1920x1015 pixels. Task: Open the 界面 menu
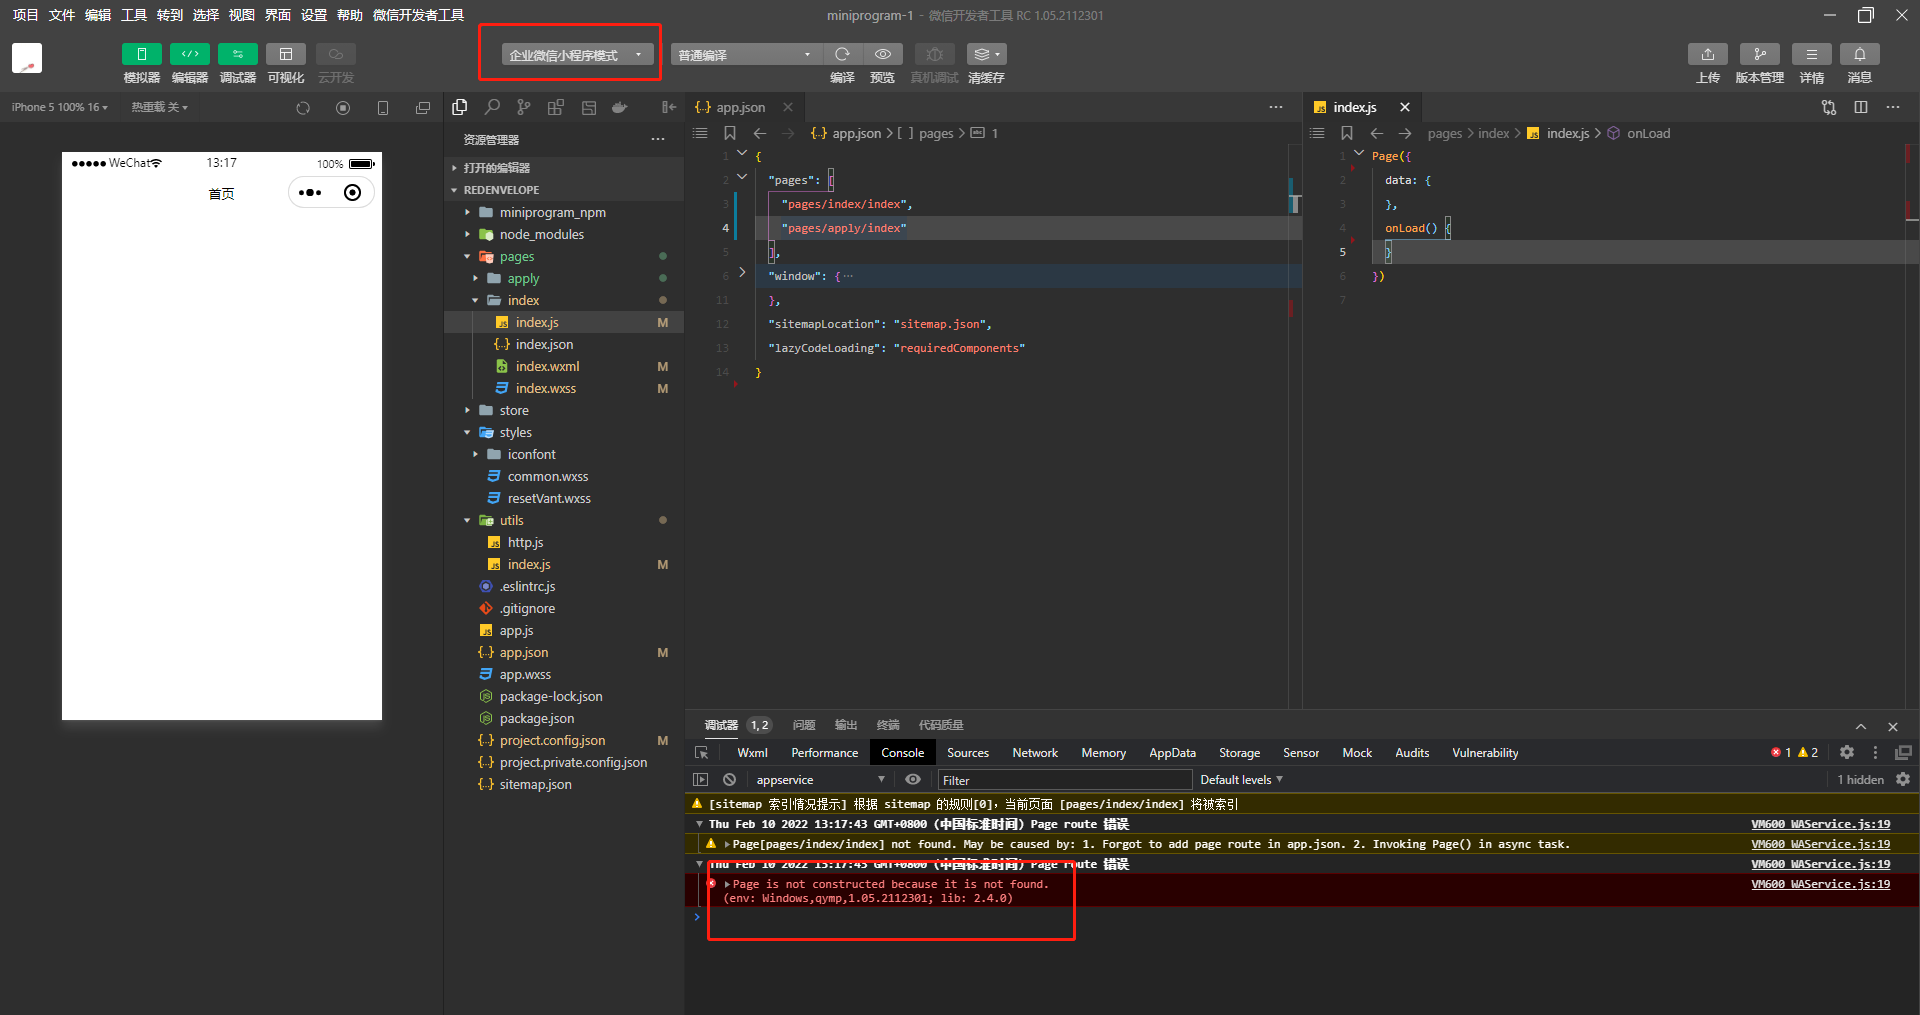[x=278, y=15]
